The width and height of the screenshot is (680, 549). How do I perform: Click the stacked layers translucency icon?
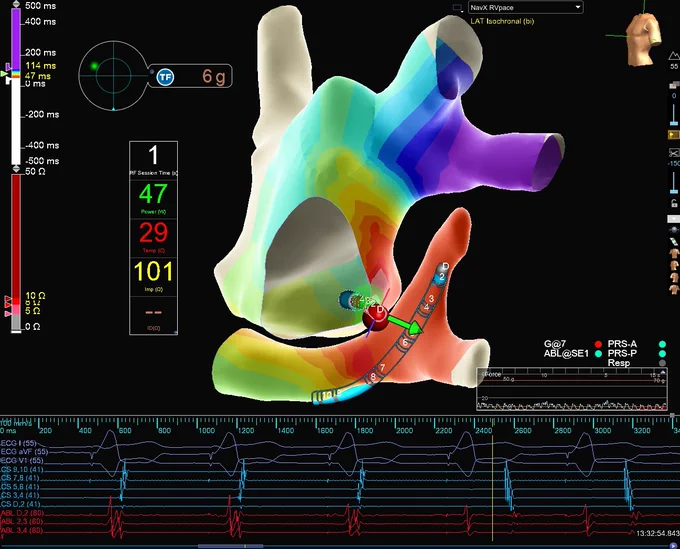pyautogui.click(x=674, y=85)
